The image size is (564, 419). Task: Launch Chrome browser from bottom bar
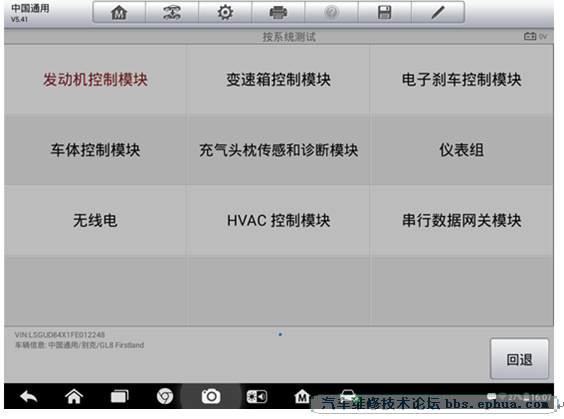tap(165, 397)
